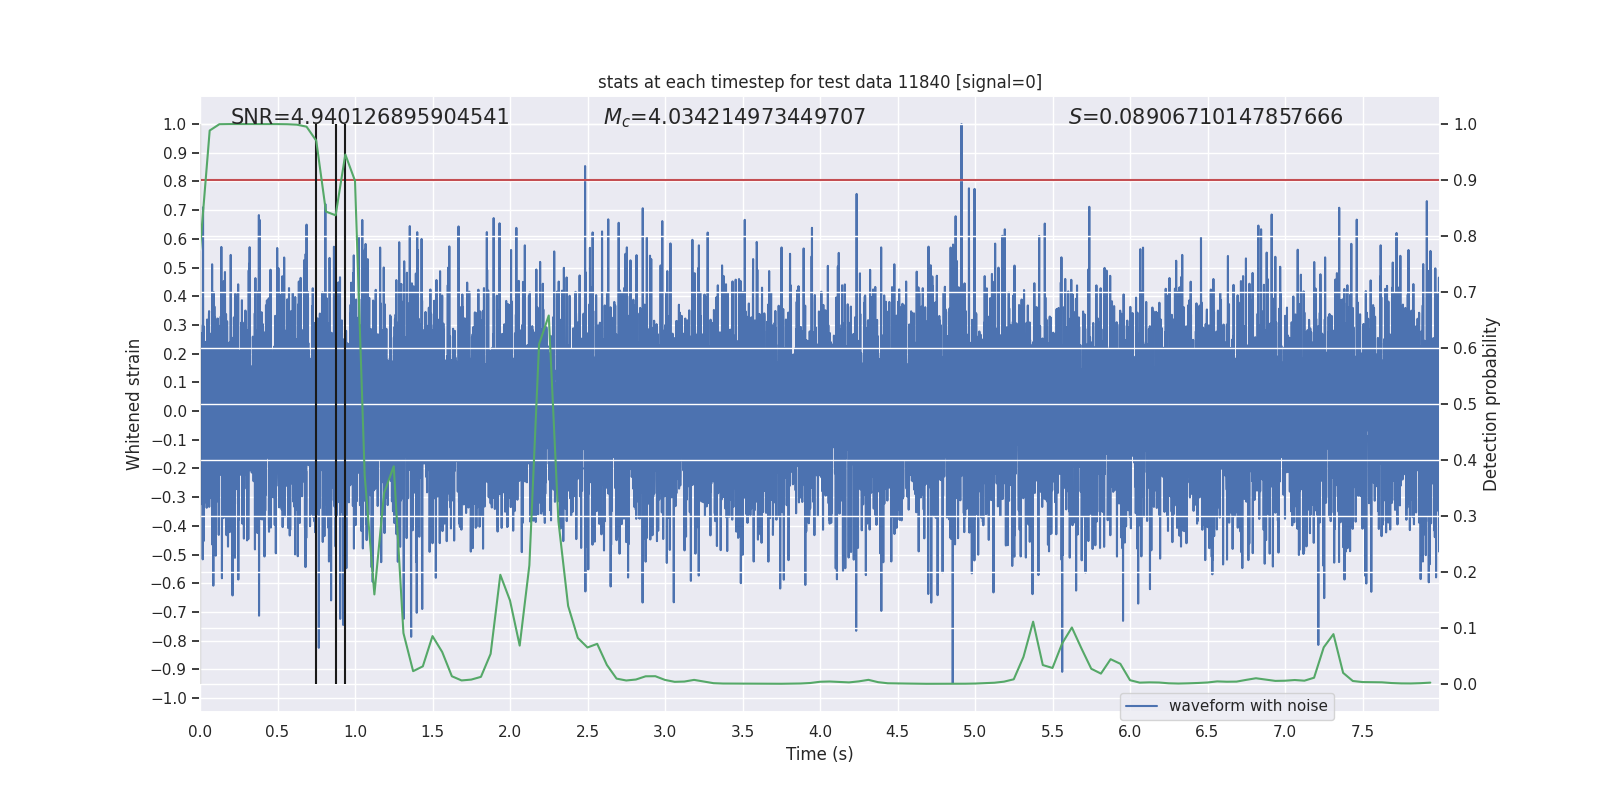Select the "Time (s)" axis label

(x=820, y=754)
